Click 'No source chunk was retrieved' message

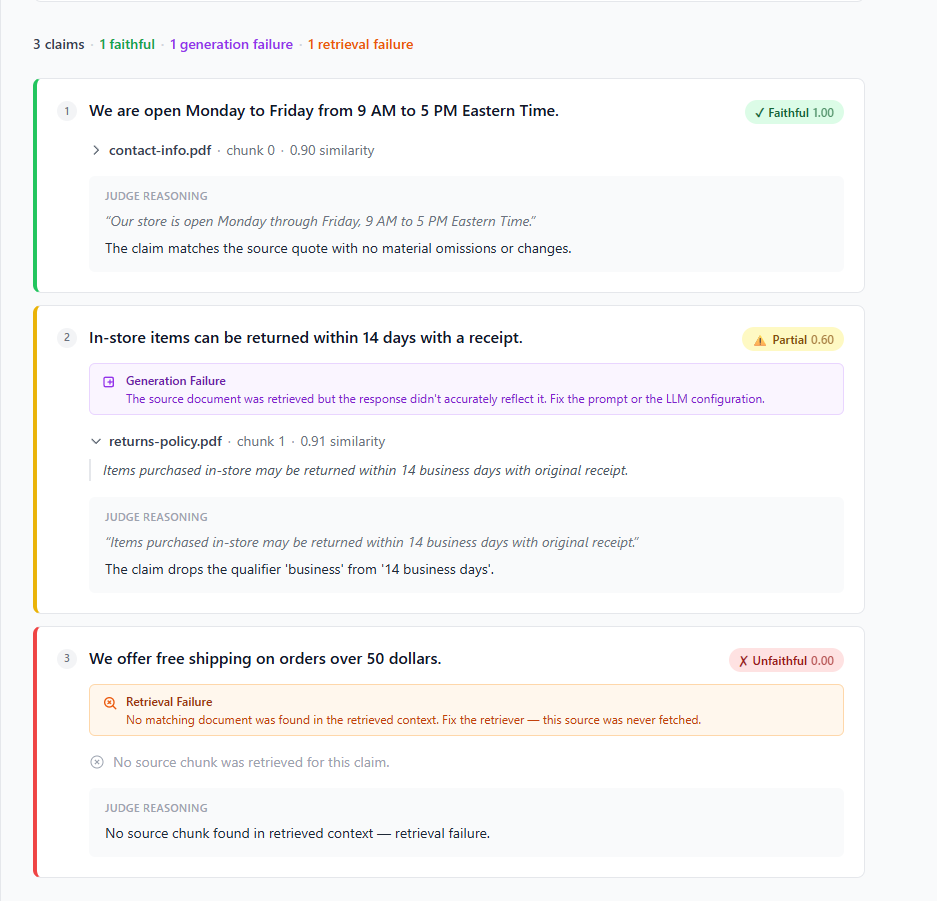click(251, 762)
